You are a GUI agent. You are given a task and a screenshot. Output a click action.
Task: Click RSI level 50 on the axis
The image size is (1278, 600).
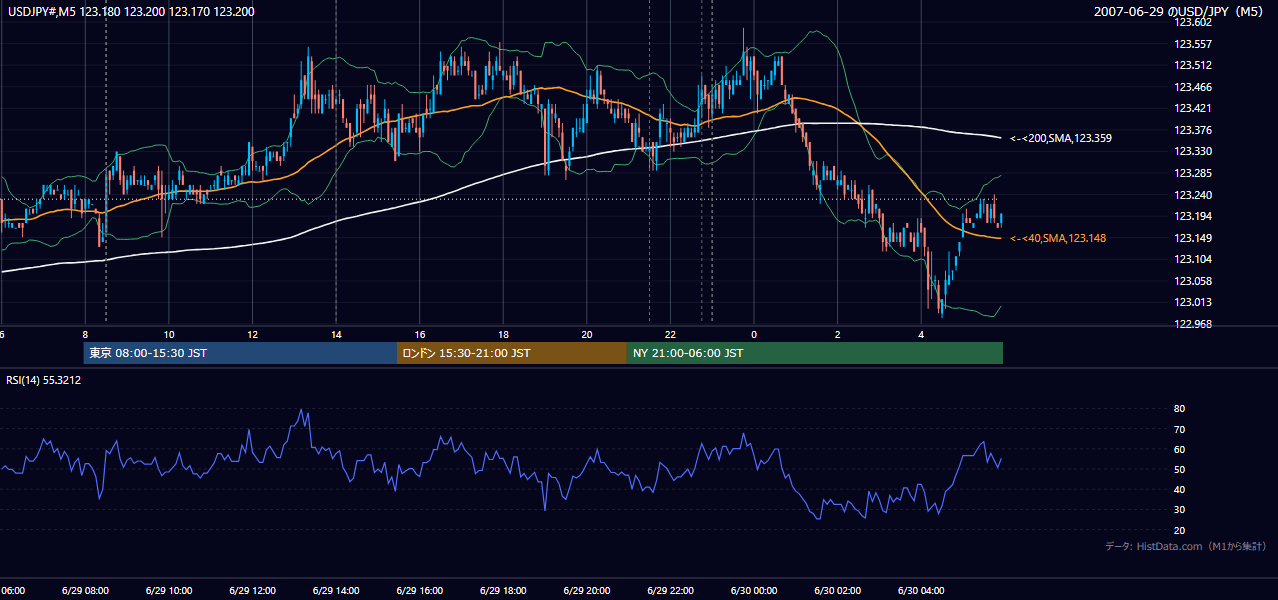point(1180,469)
